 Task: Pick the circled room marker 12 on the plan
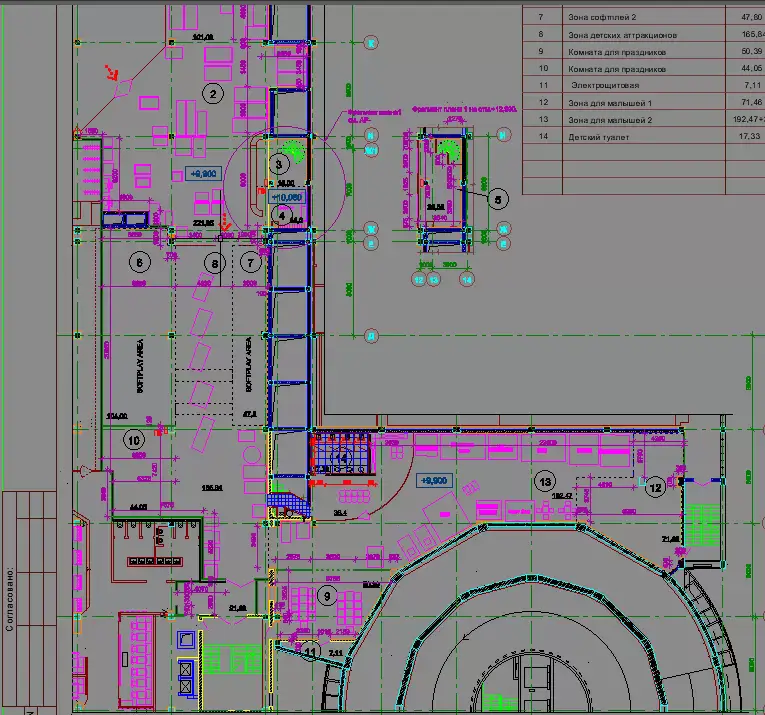[655, 488]
